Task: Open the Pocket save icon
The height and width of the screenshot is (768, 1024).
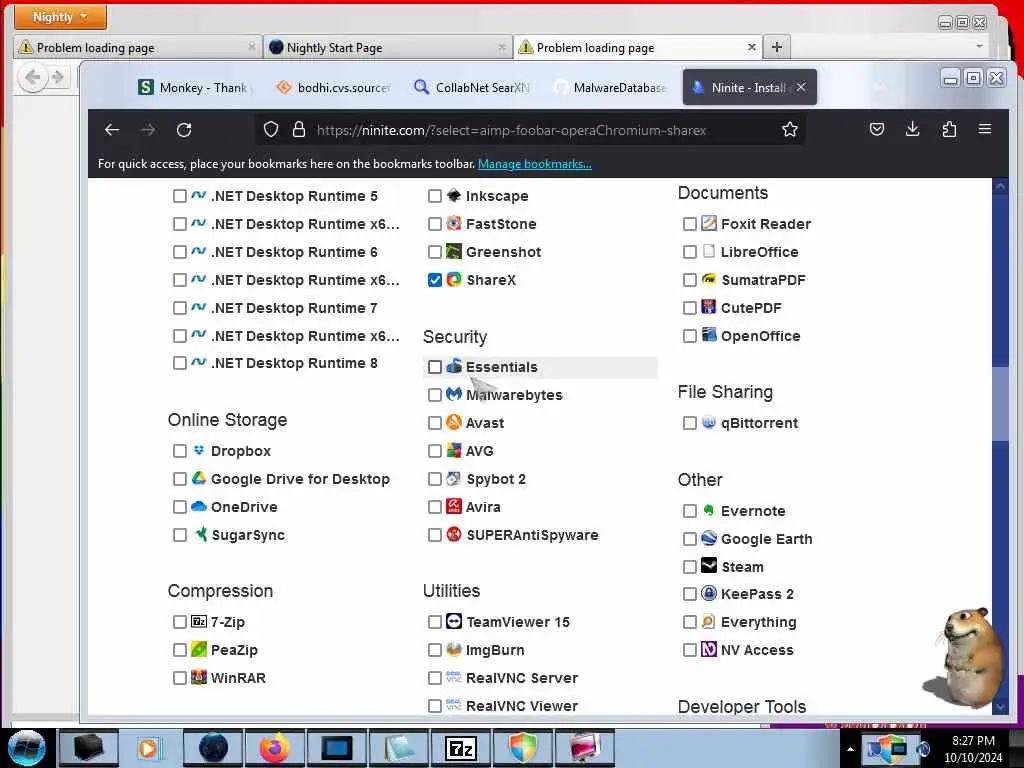Action: click(877, 129)
